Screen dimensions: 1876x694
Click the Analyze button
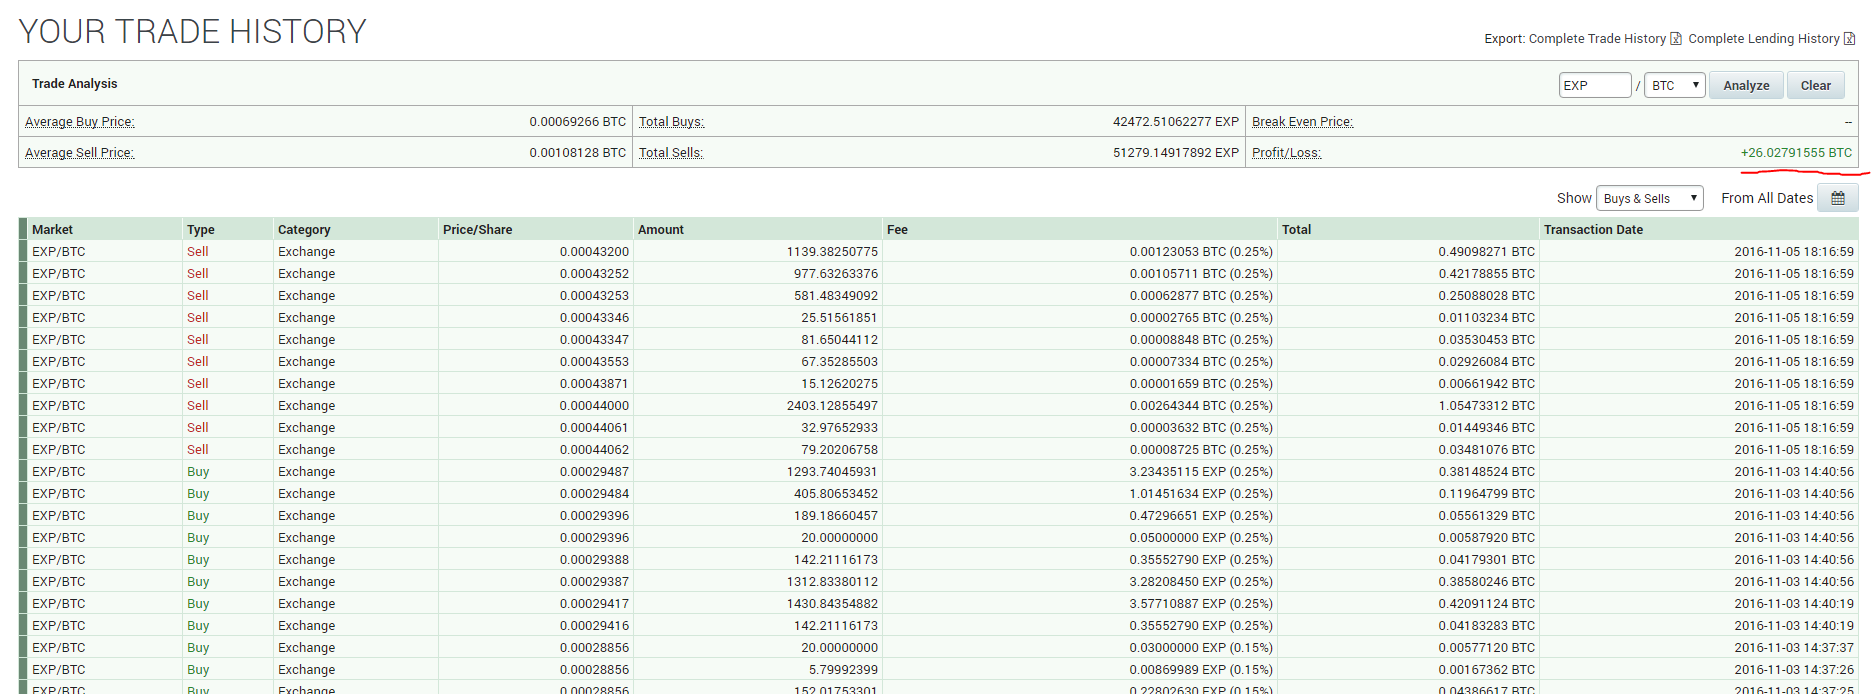coord(1746,85)
